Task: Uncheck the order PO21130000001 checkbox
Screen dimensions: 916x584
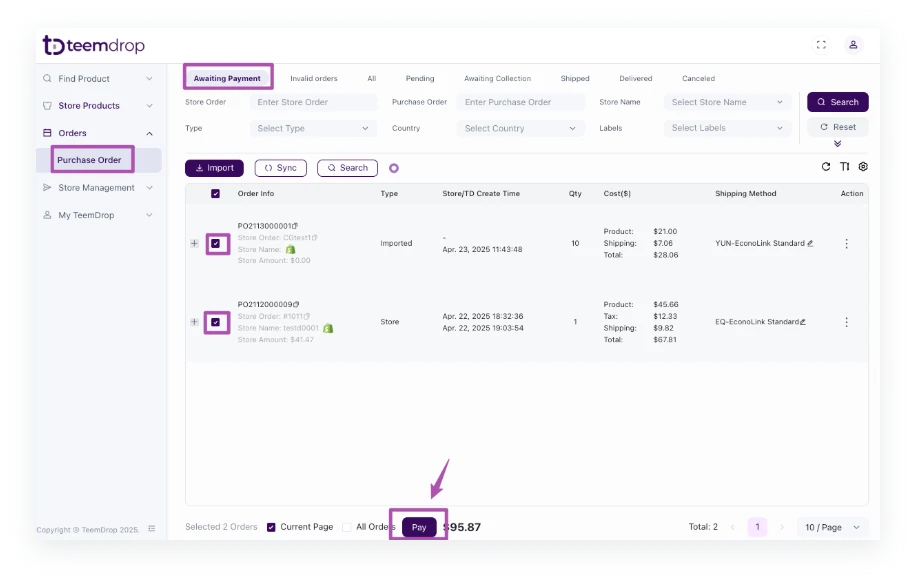Action: tap(216, 243)
